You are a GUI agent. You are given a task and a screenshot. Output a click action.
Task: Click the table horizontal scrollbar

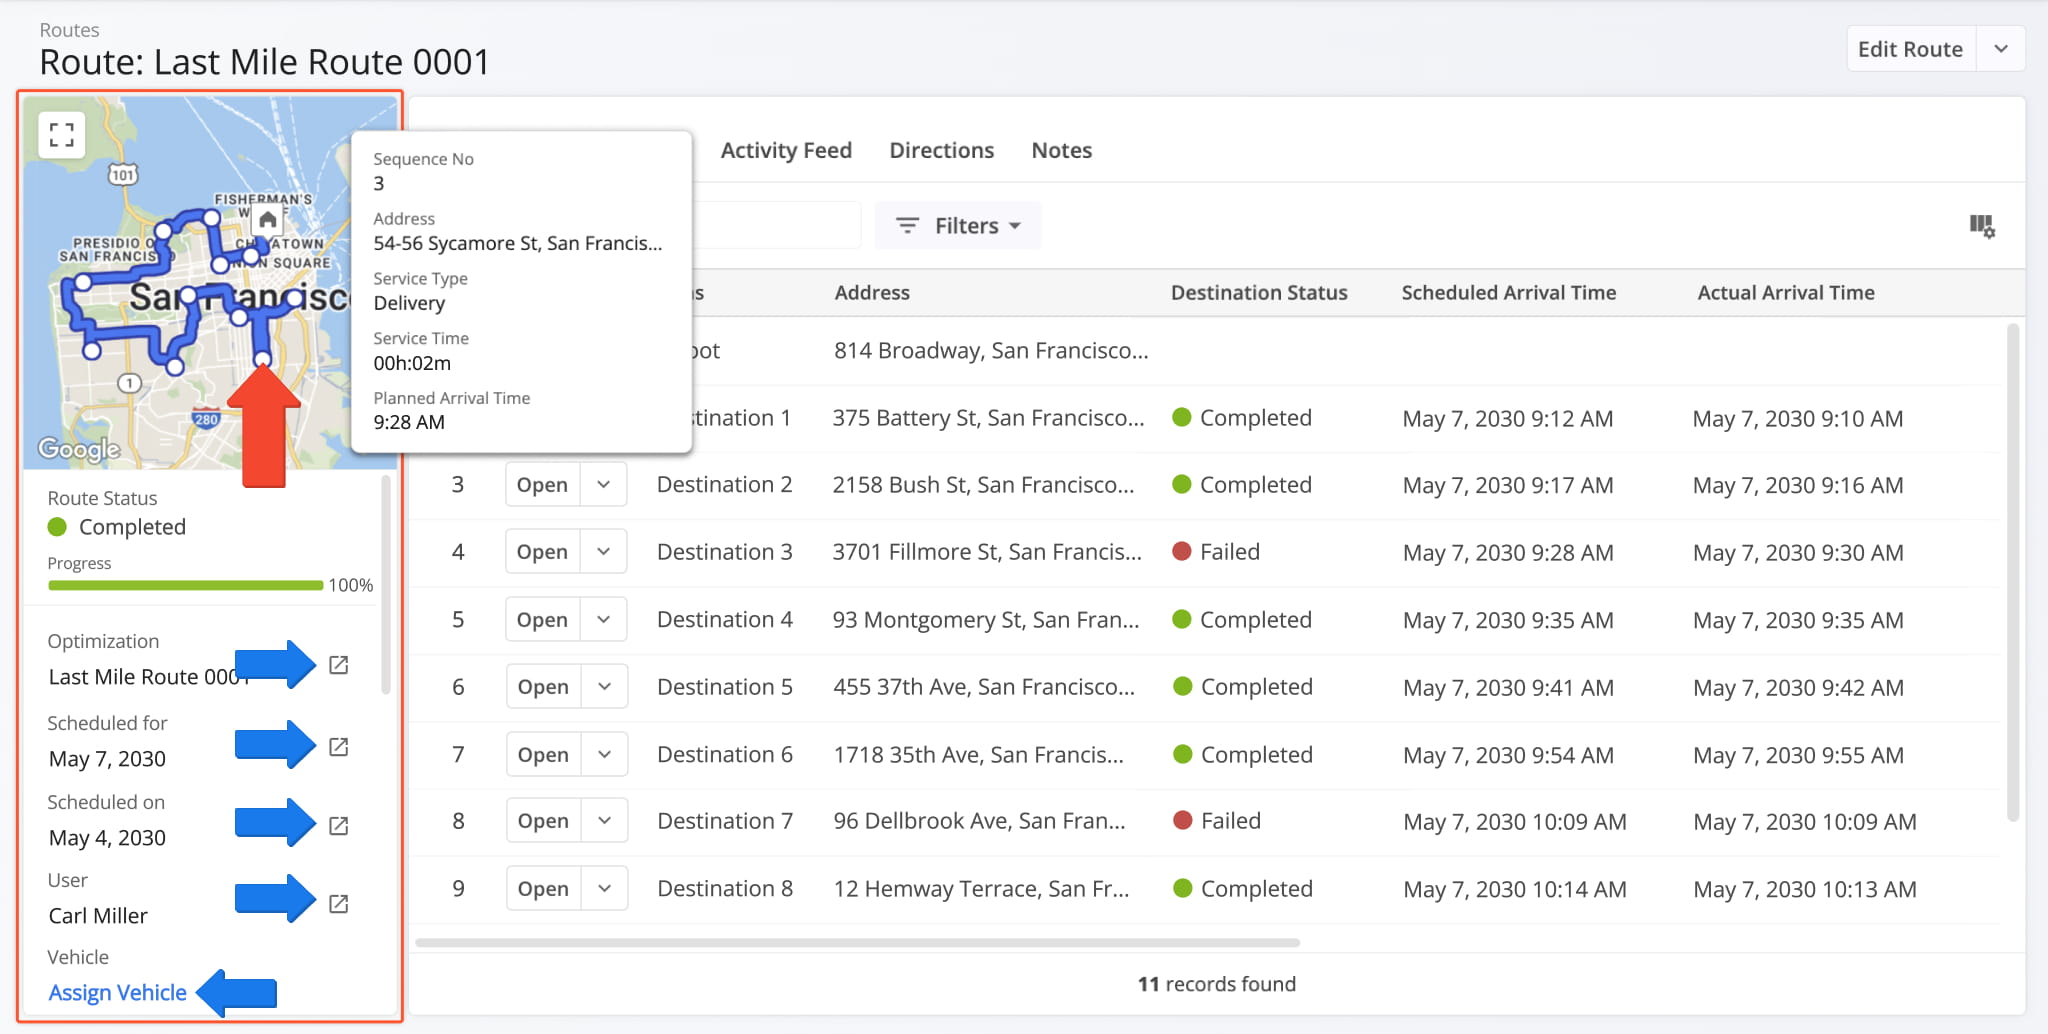click(x=857, y=942)
